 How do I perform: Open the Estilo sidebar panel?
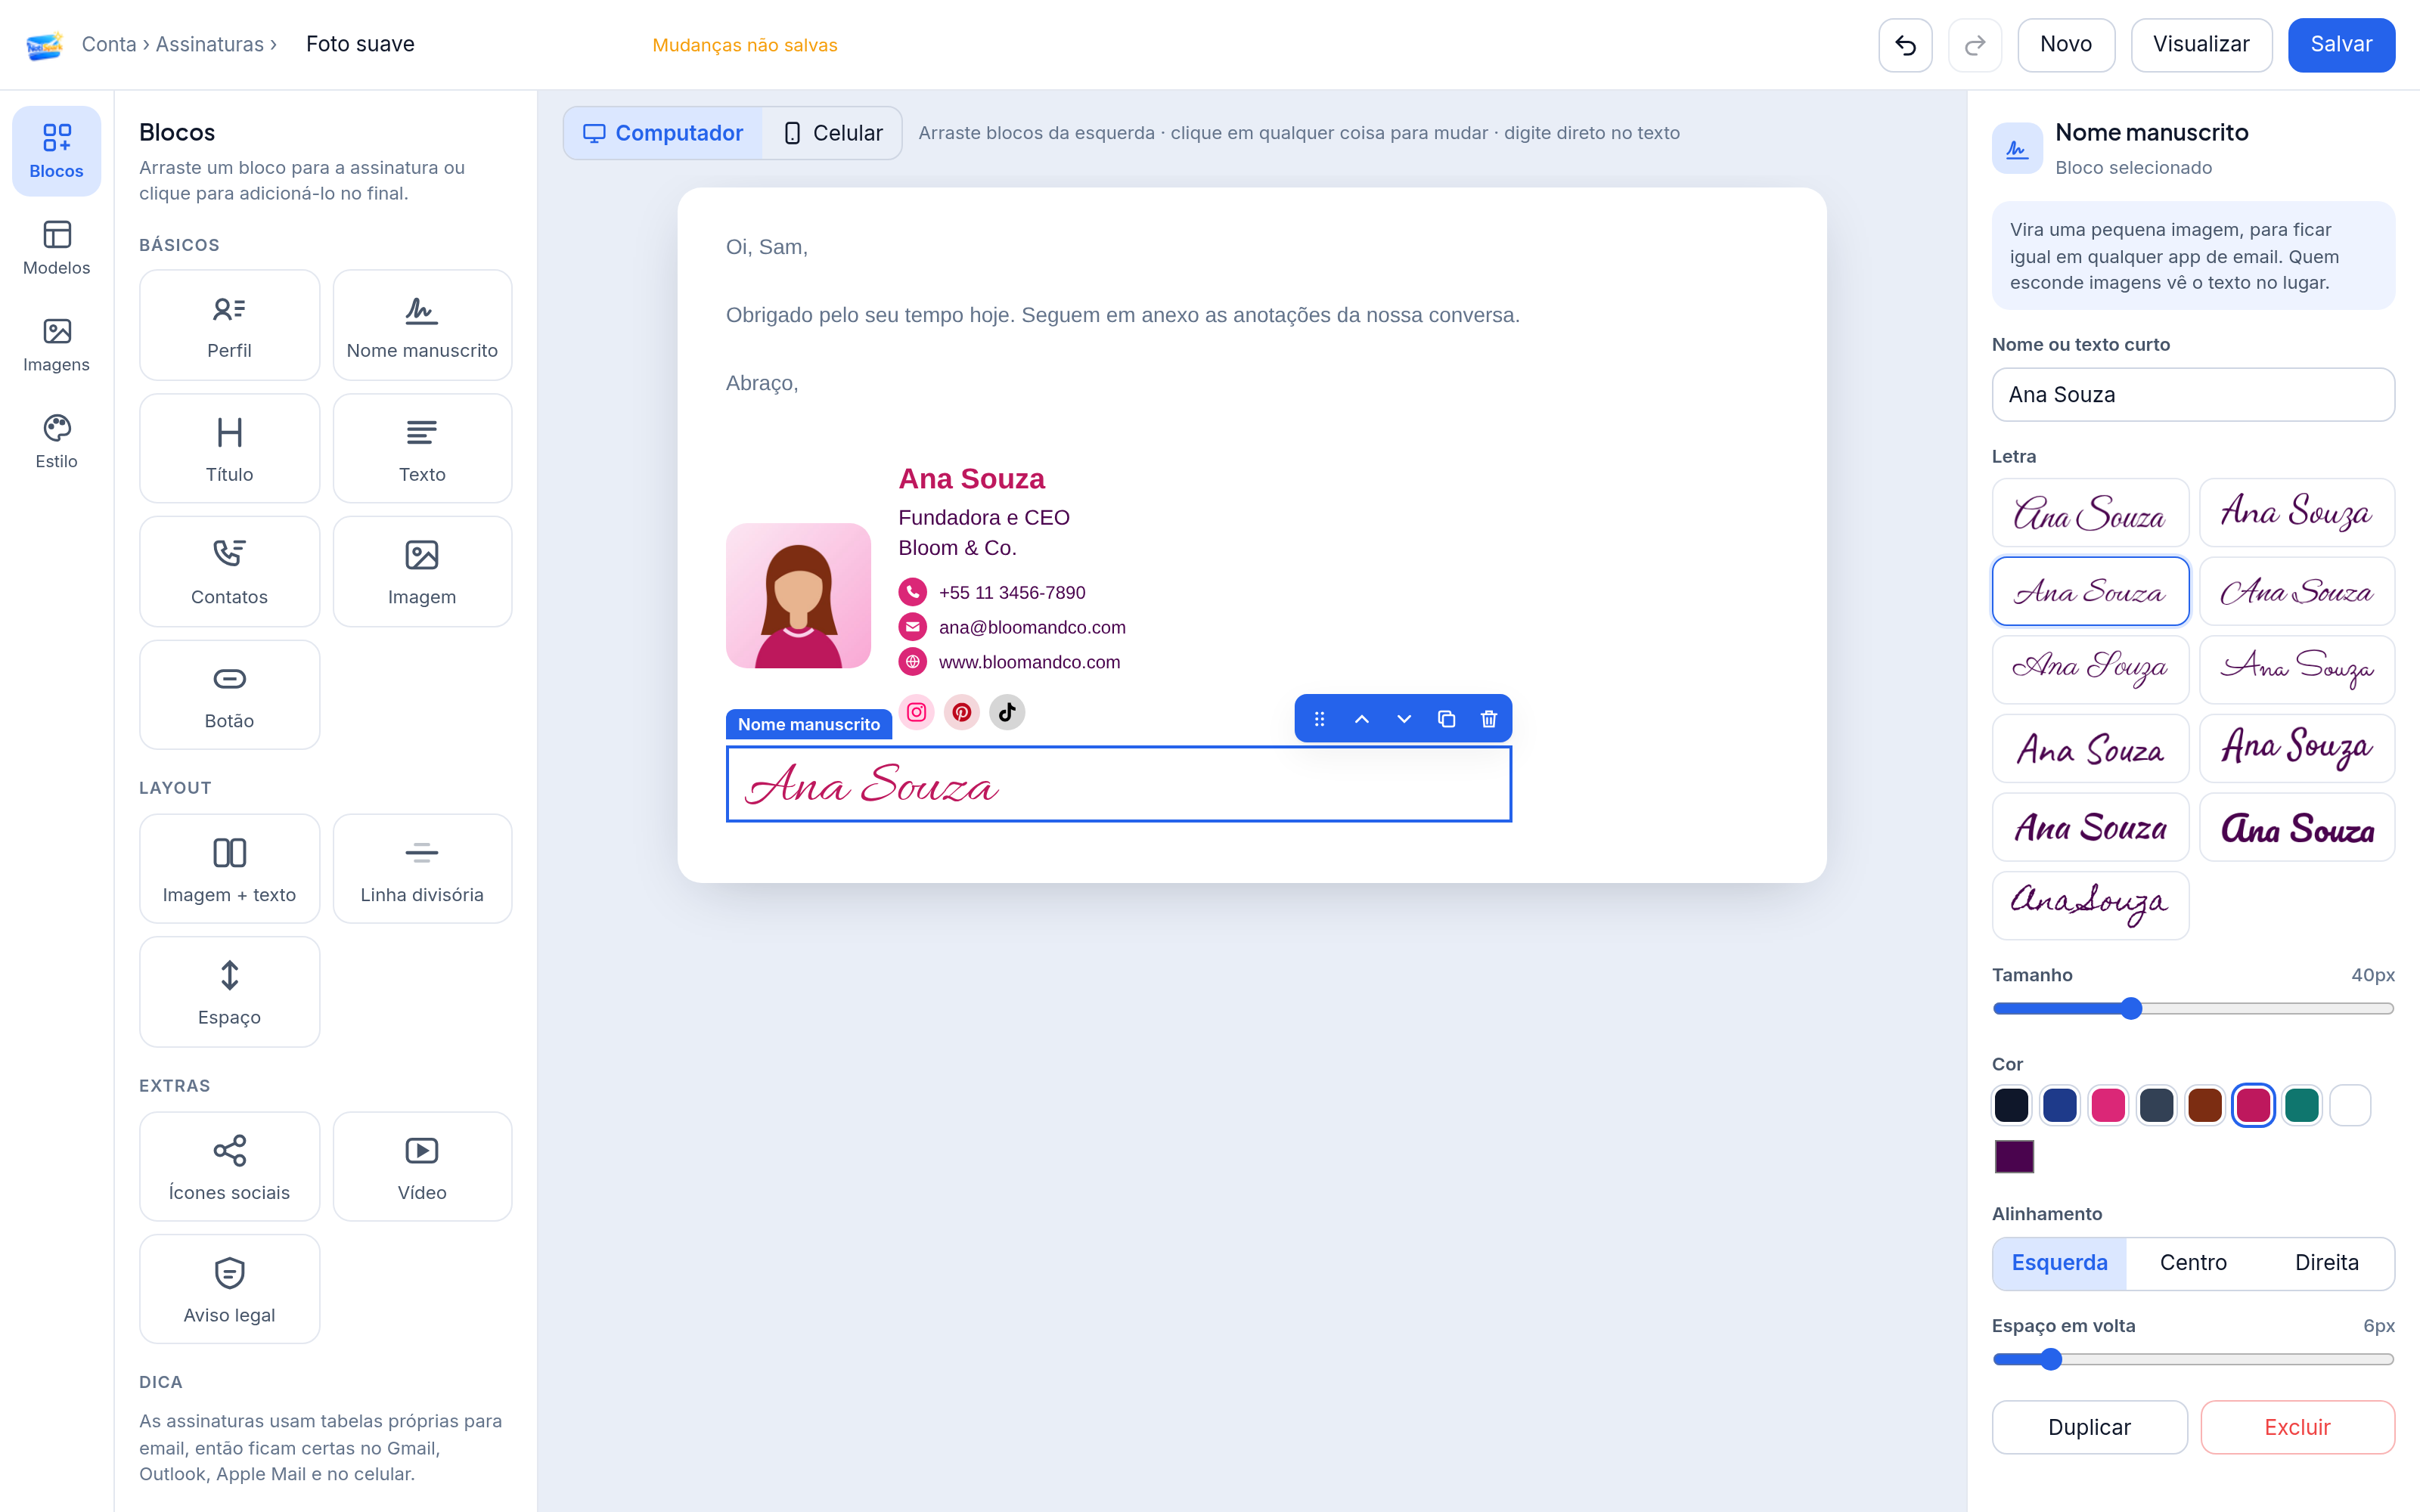pyautogui.click(x=57, y=441)
